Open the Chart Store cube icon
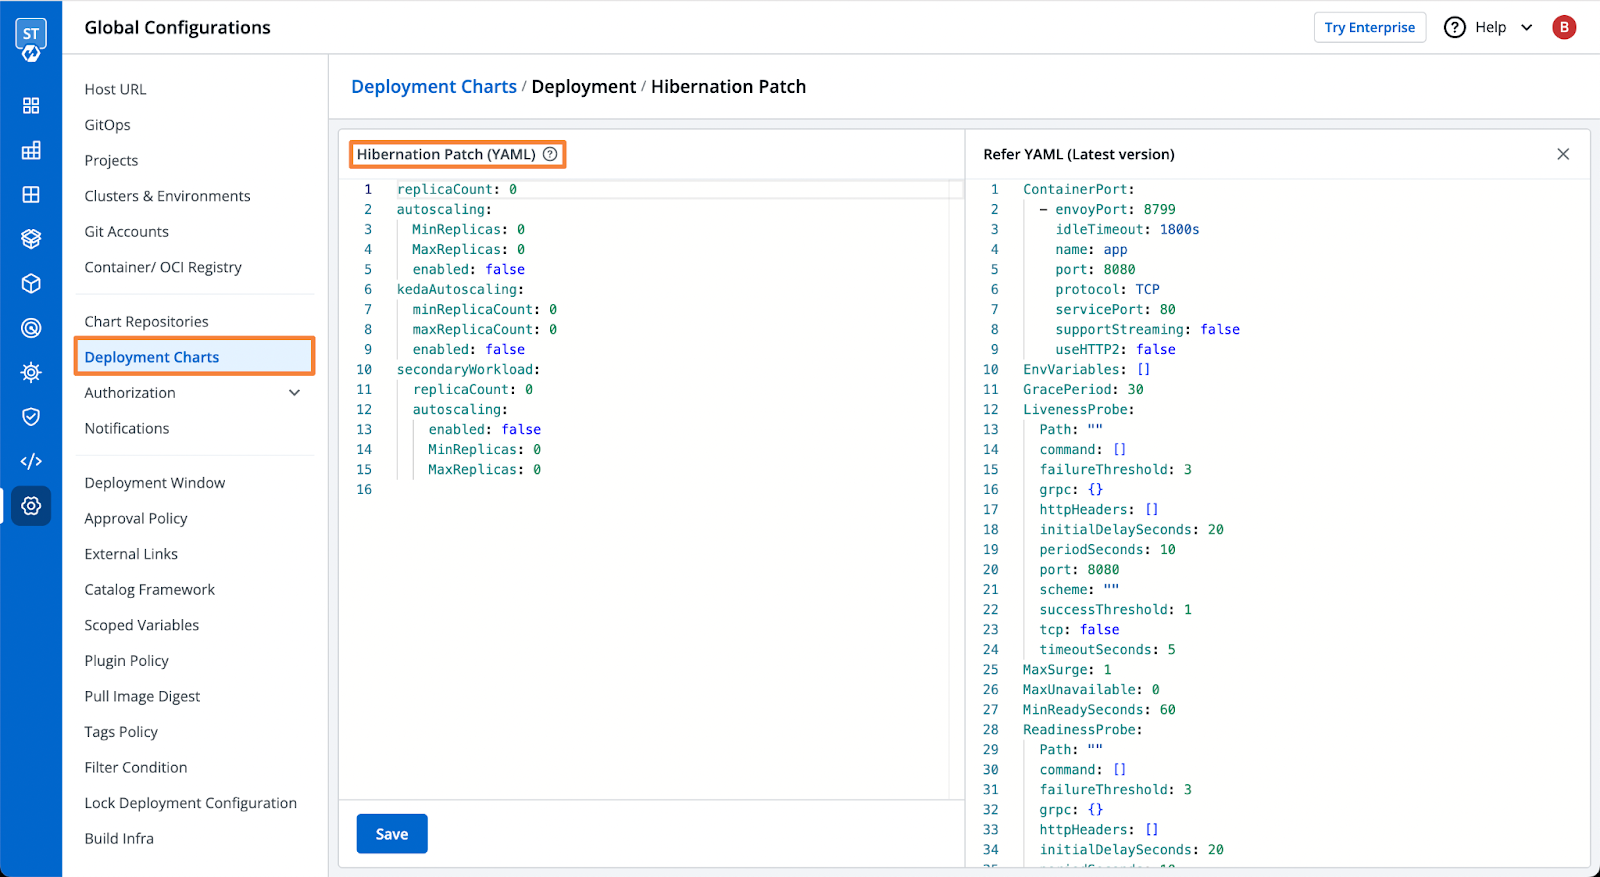1600x877 pixels. pyautogui.click(x=31, y=284)
